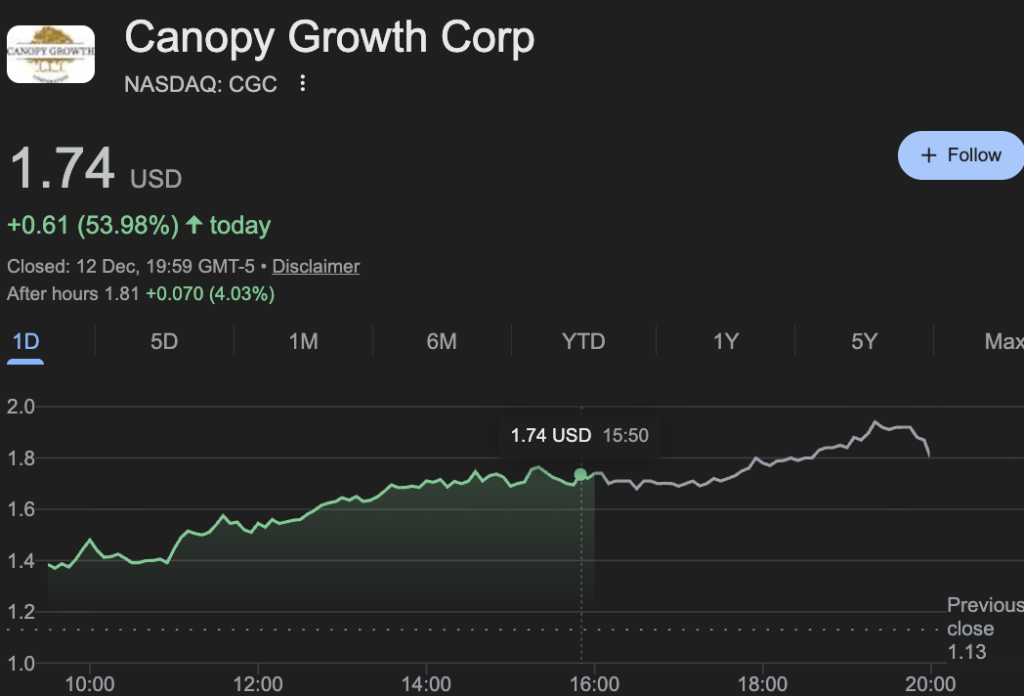This screenshot has height=696, width=1024.
Task: Click the after-hours peak on grey line
Action: tap(876, 423)
